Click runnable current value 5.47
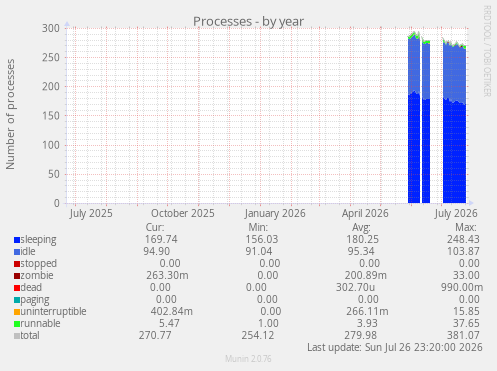 point(169,323)
